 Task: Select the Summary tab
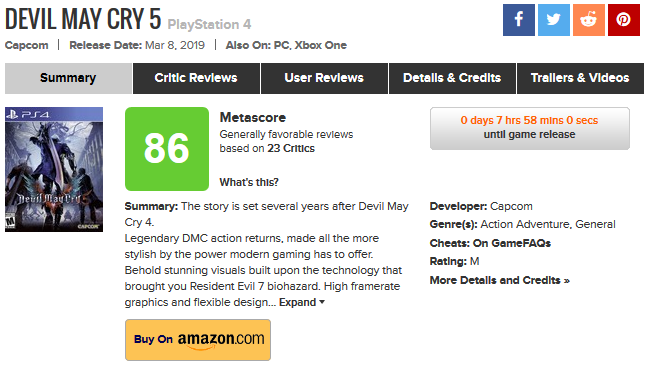click(68, 78)
